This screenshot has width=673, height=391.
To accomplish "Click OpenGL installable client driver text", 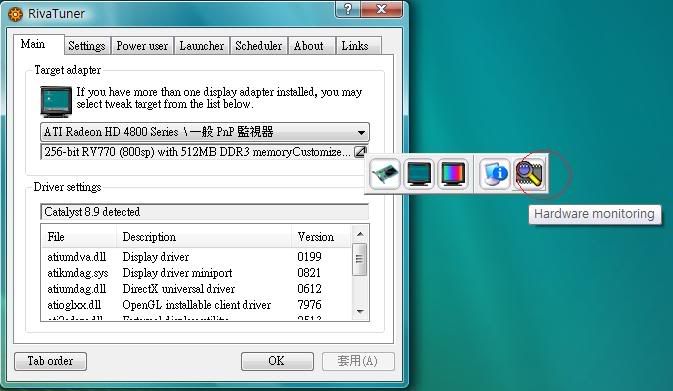I will point(197,305).
